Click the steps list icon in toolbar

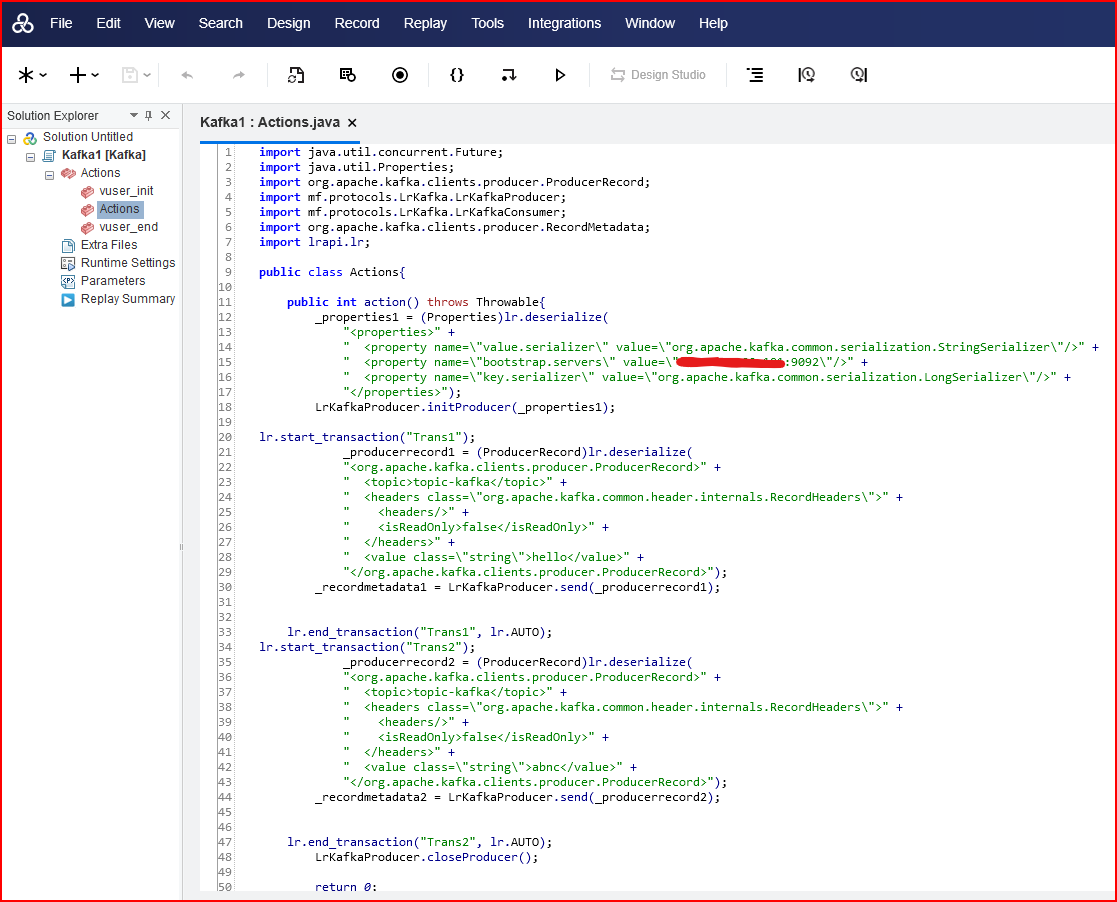pyautogui.click(x=755, y=75)
